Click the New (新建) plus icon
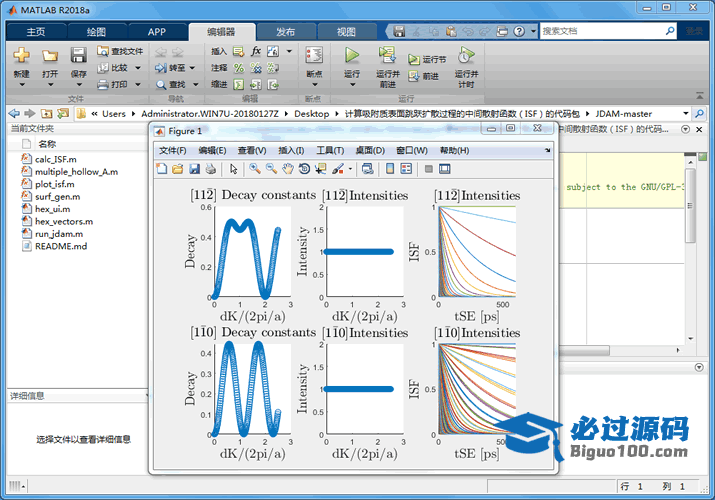 21,56
